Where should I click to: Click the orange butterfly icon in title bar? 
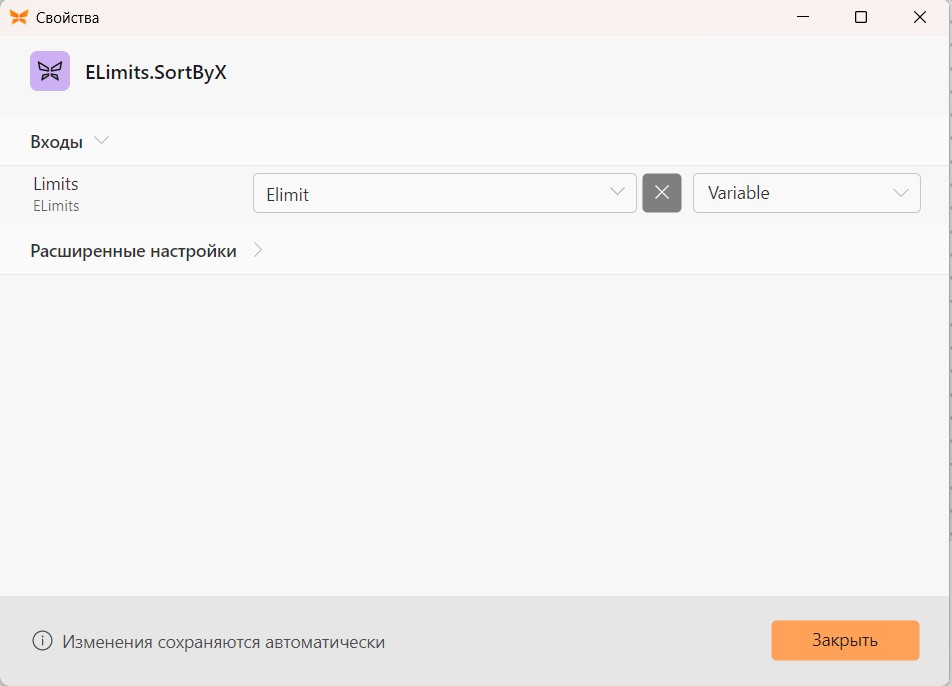[x=19, y=17]
